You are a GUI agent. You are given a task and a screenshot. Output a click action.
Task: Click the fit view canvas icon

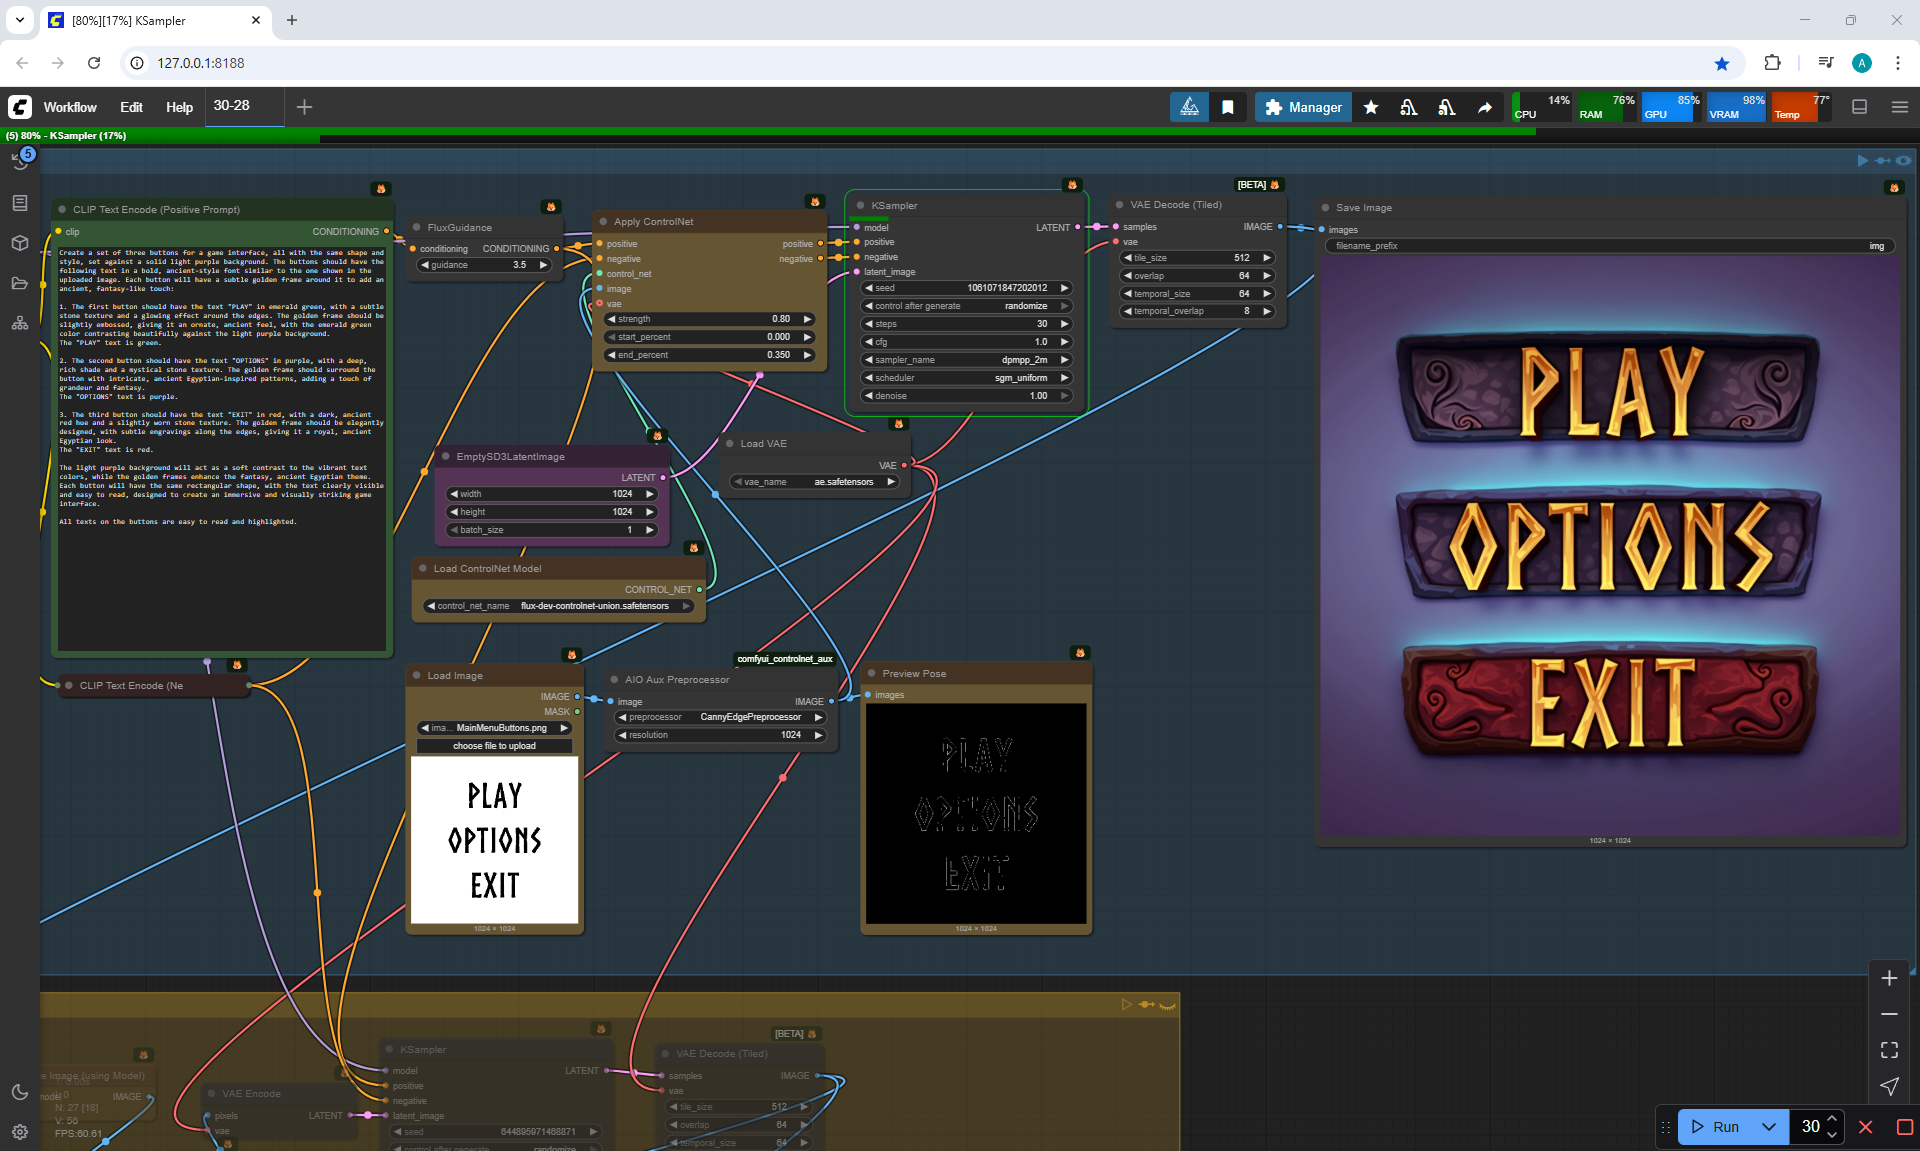pyautogui.click(x=1889, y=1050)
